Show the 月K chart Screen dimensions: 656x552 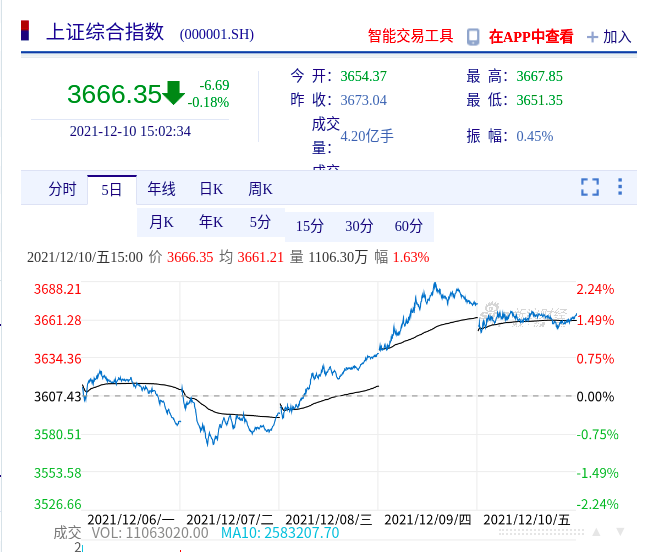(x=162, y=222)
